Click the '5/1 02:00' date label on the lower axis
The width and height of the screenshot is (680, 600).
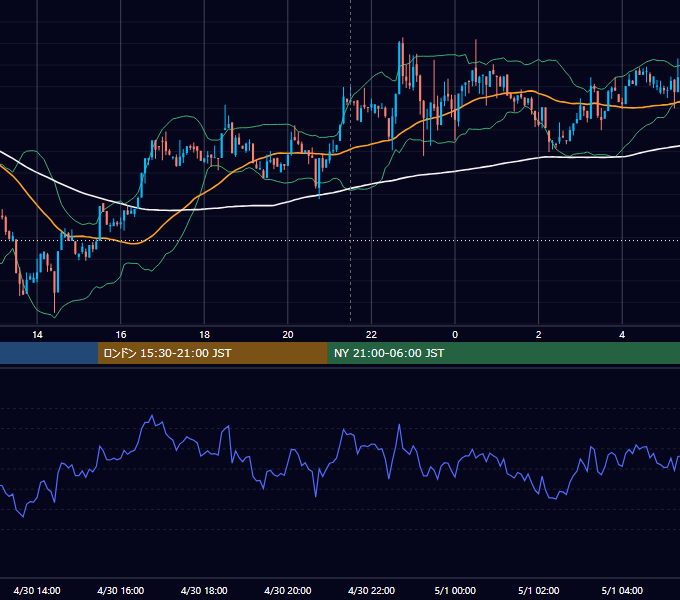539,590
